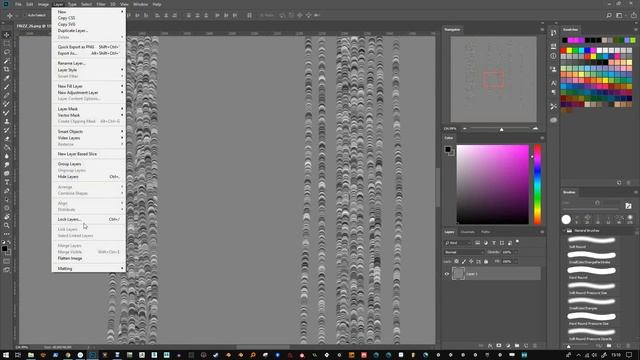This screenshot has width=640, height=360.
Task: Switch to the Channels tab
Action: pyautogui.click(x=467, y=232)
